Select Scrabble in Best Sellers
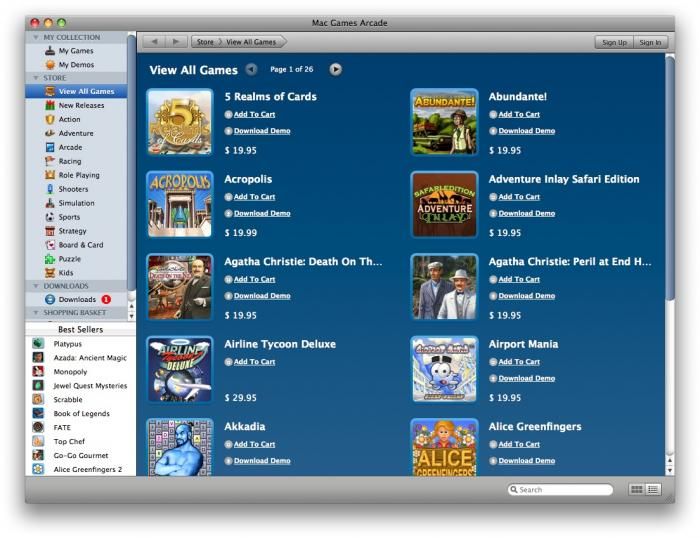 pos(68,400)
